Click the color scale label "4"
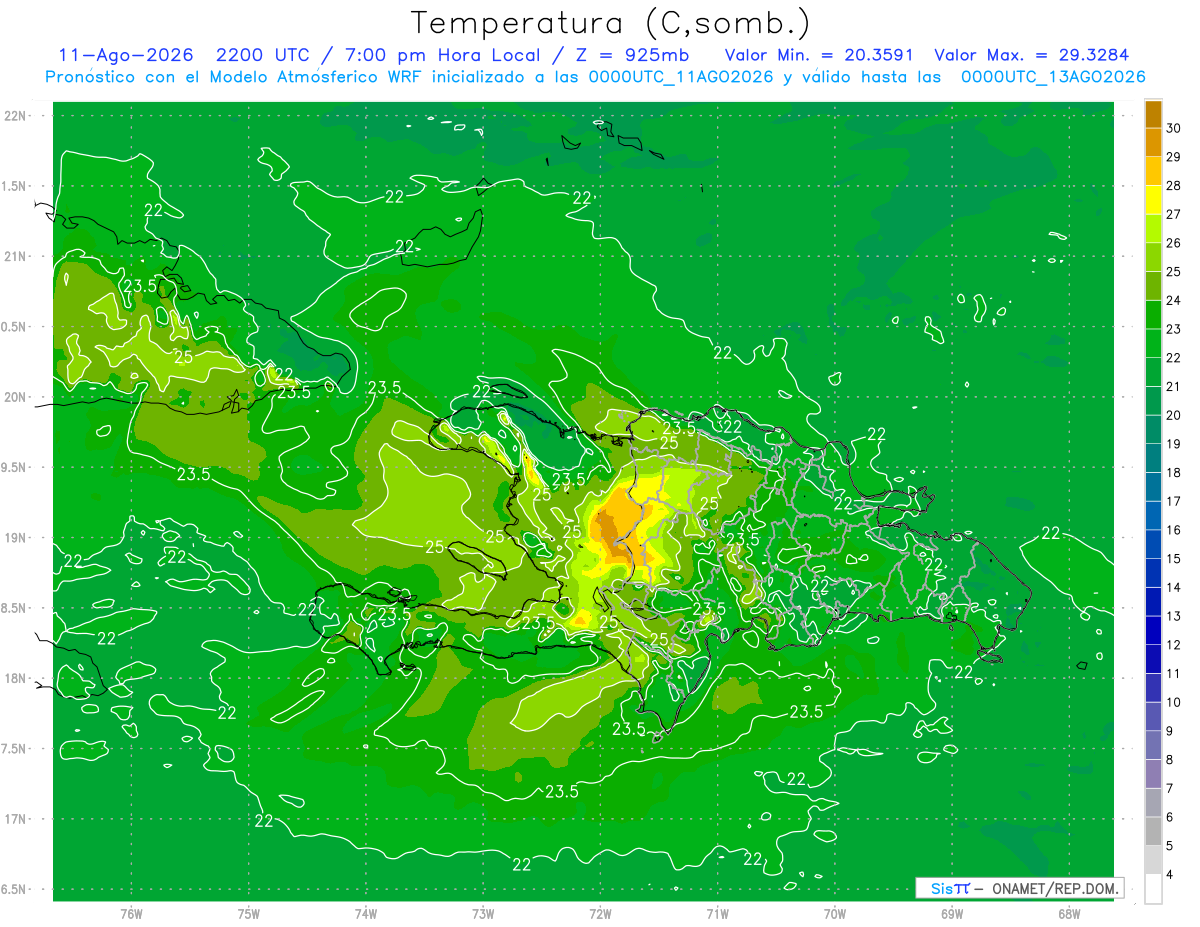Screen dimensions: 1200x927 1170,874
